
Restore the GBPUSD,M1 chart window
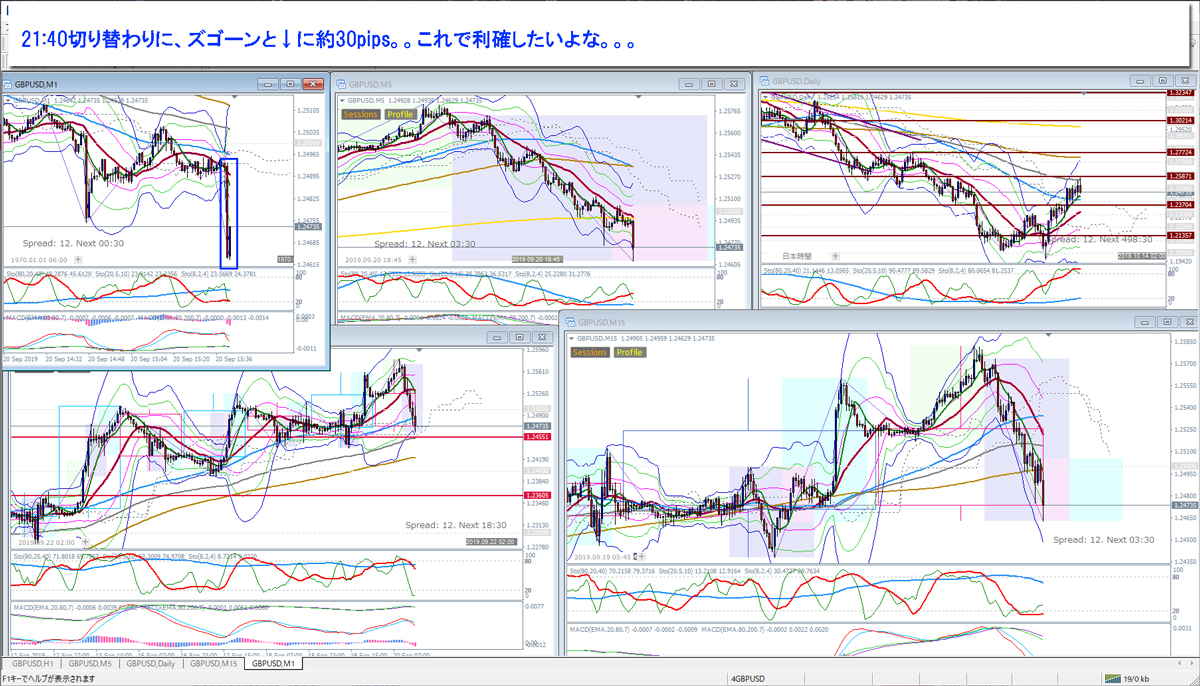tap(290, 85)
